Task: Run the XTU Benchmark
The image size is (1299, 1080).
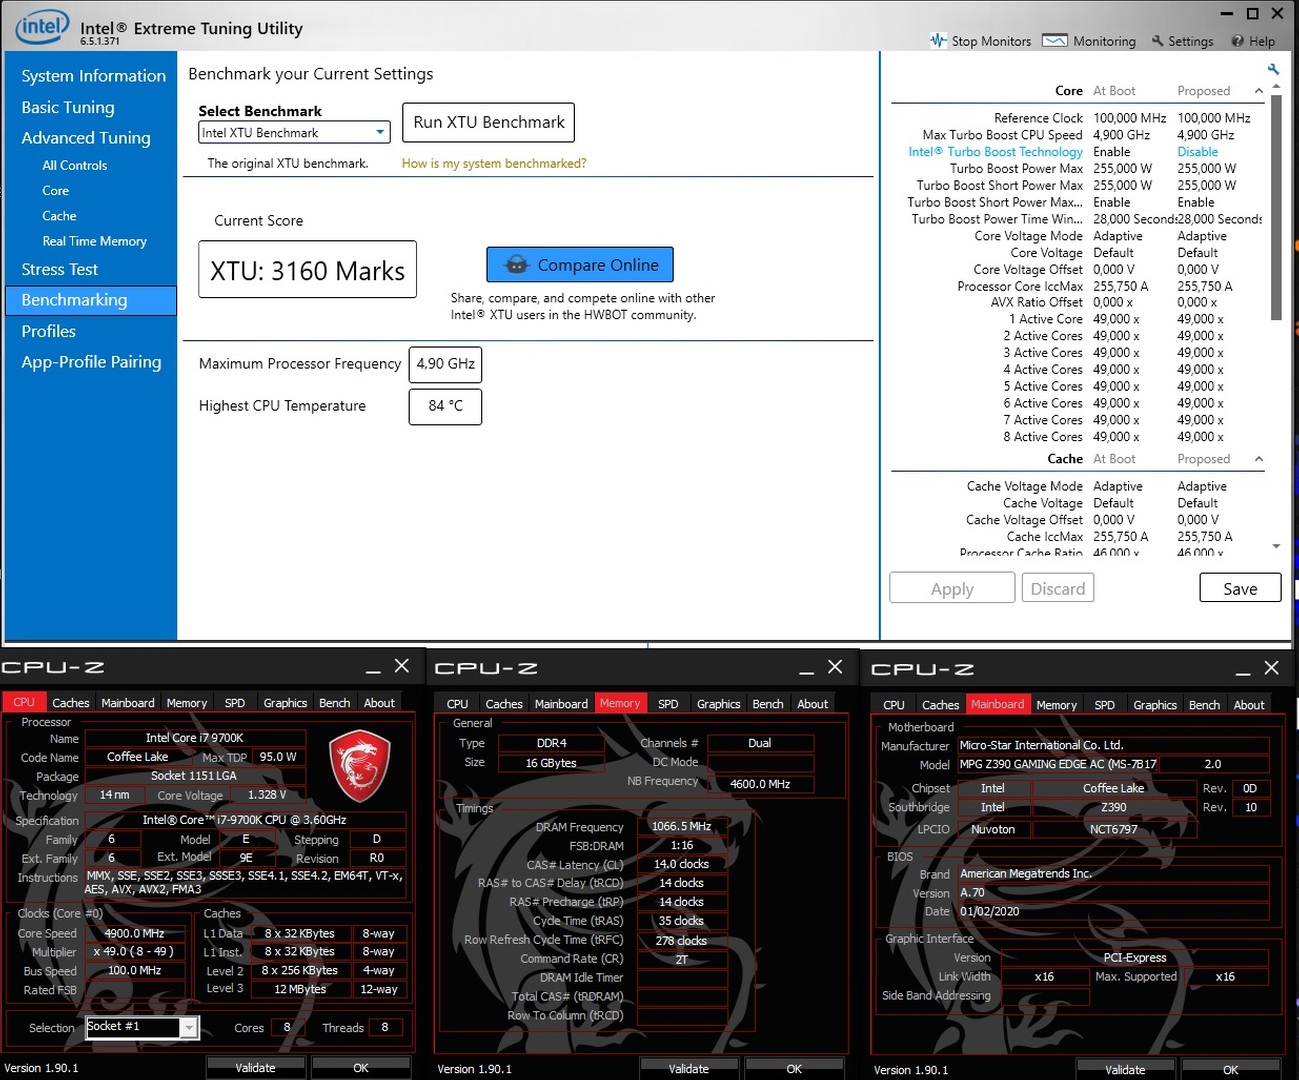Action: [488, 122]
